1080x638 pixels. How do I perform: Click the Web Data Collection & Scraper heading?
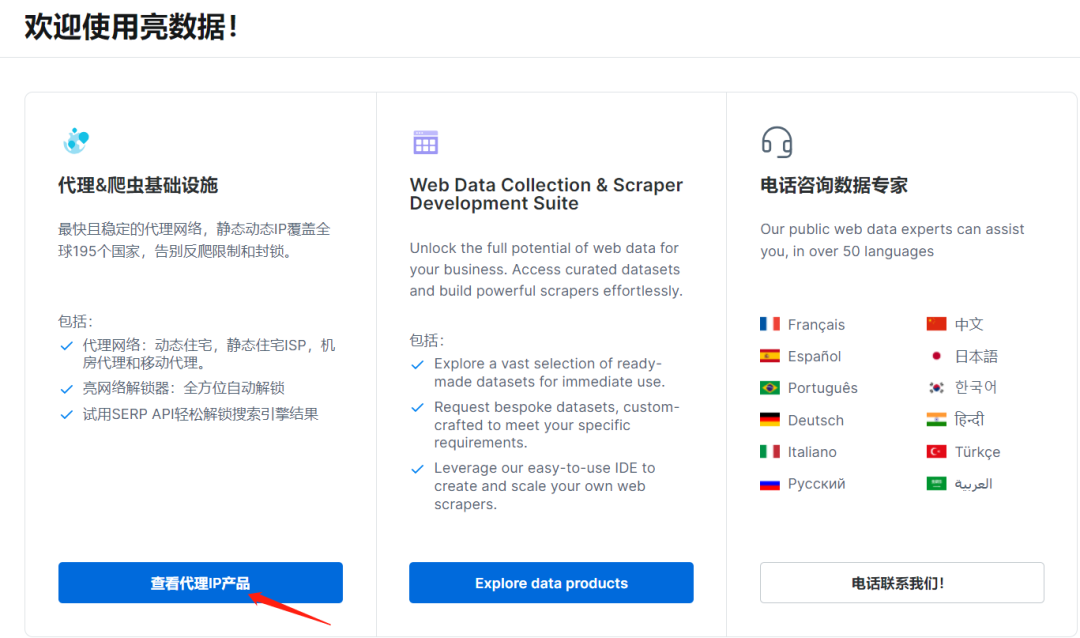click(x=546, y=194)
